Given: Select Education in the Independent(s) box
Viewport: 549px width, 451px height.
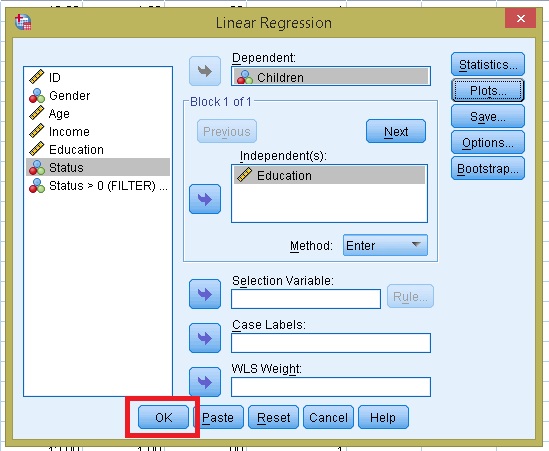Looking at the screenshot, I should pyautogui.click(x=329, y=175).
